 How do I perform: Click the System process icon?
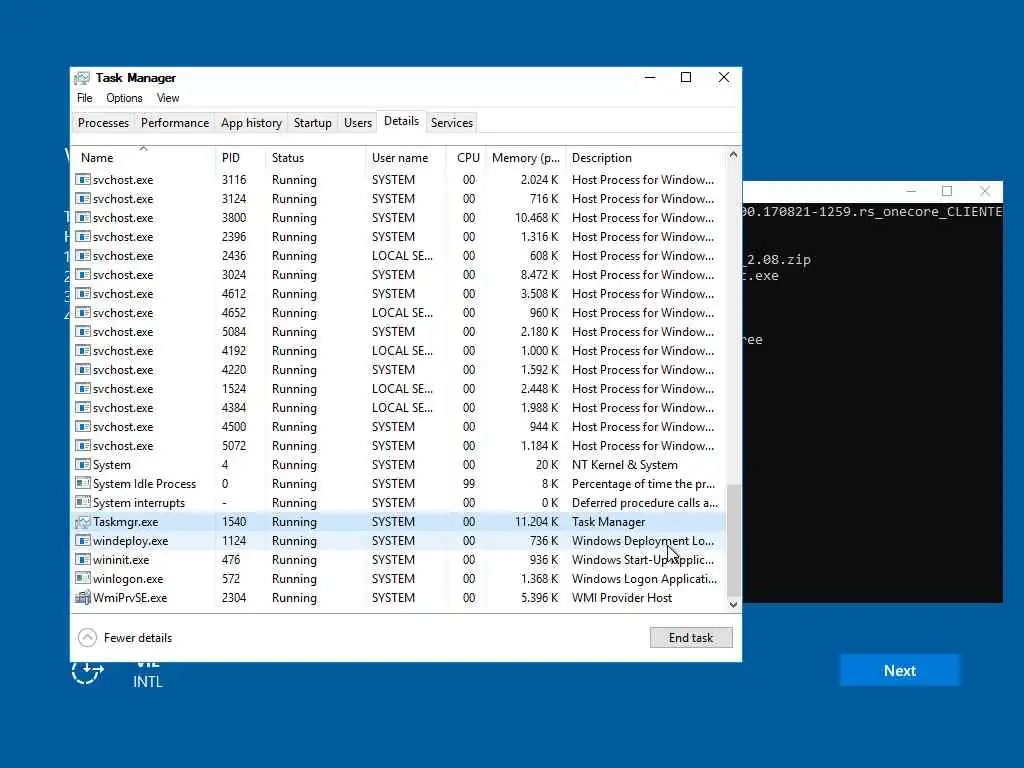coord(82,464)
